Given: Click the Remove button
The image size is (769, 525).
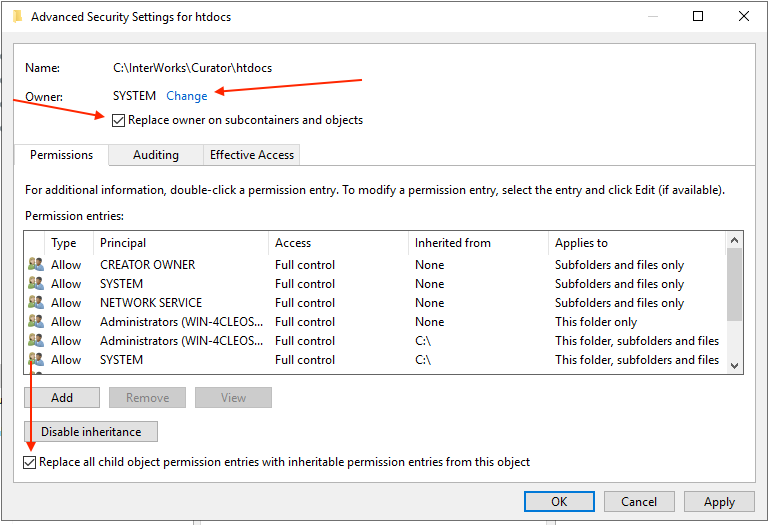Looking at the screenshot, I should [x=148, y=397].
